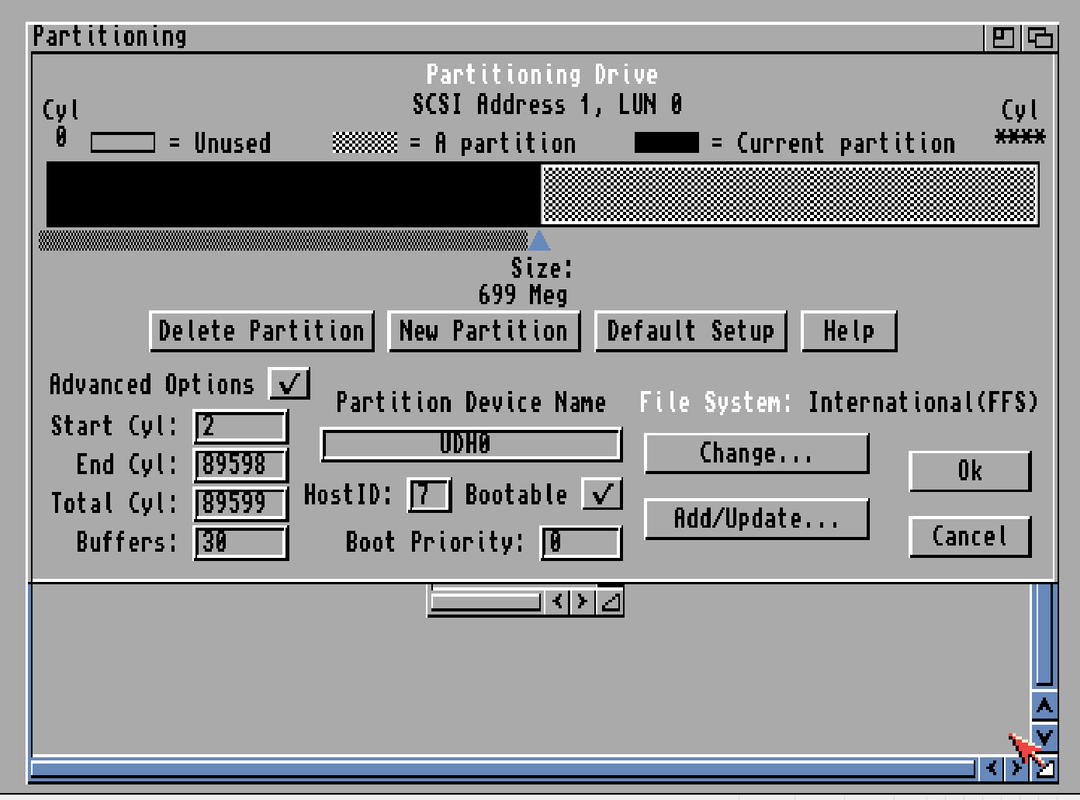Focus the Buffers field
This screenshot has width=1080, height=800.
pos(240,542)
